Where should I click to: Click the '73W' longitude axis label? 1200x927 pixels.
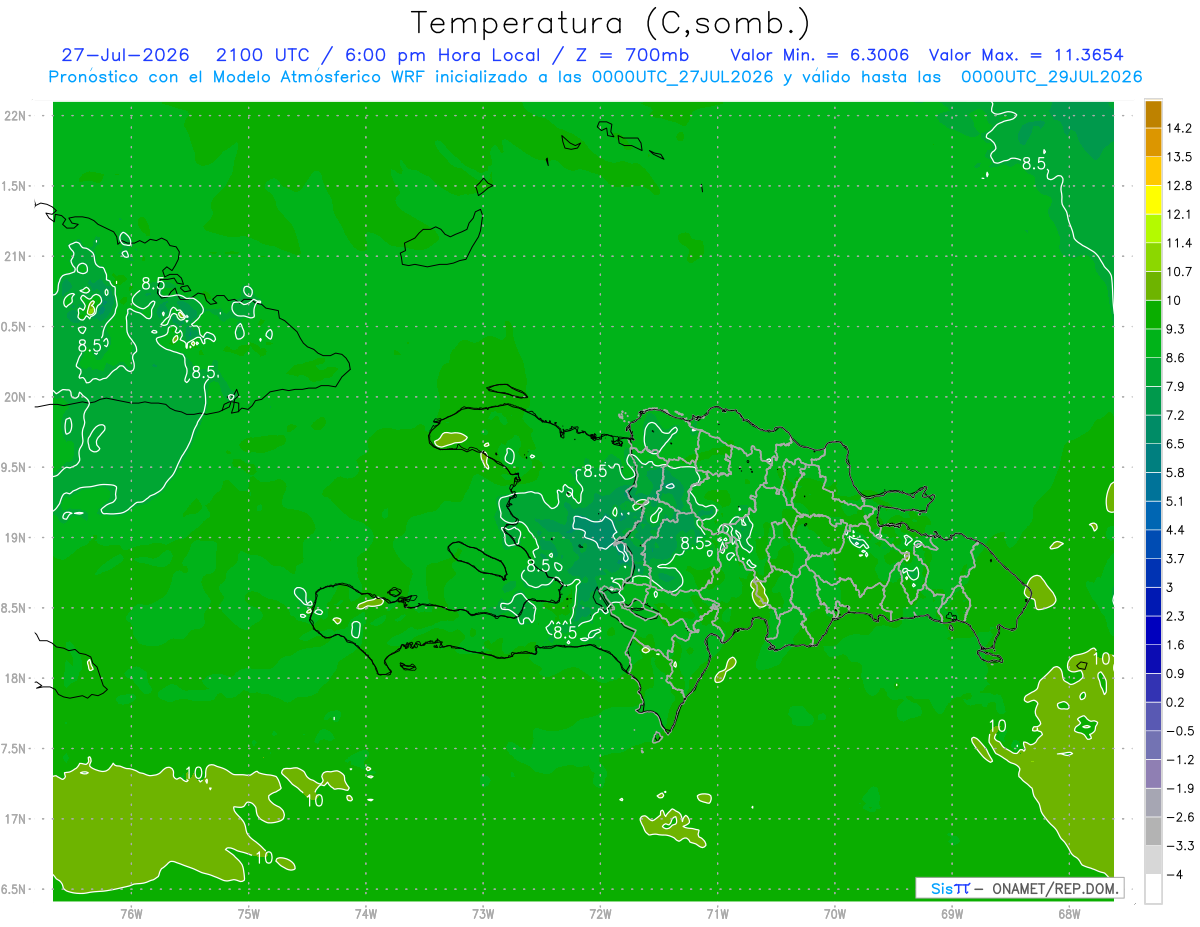point(483,912)
